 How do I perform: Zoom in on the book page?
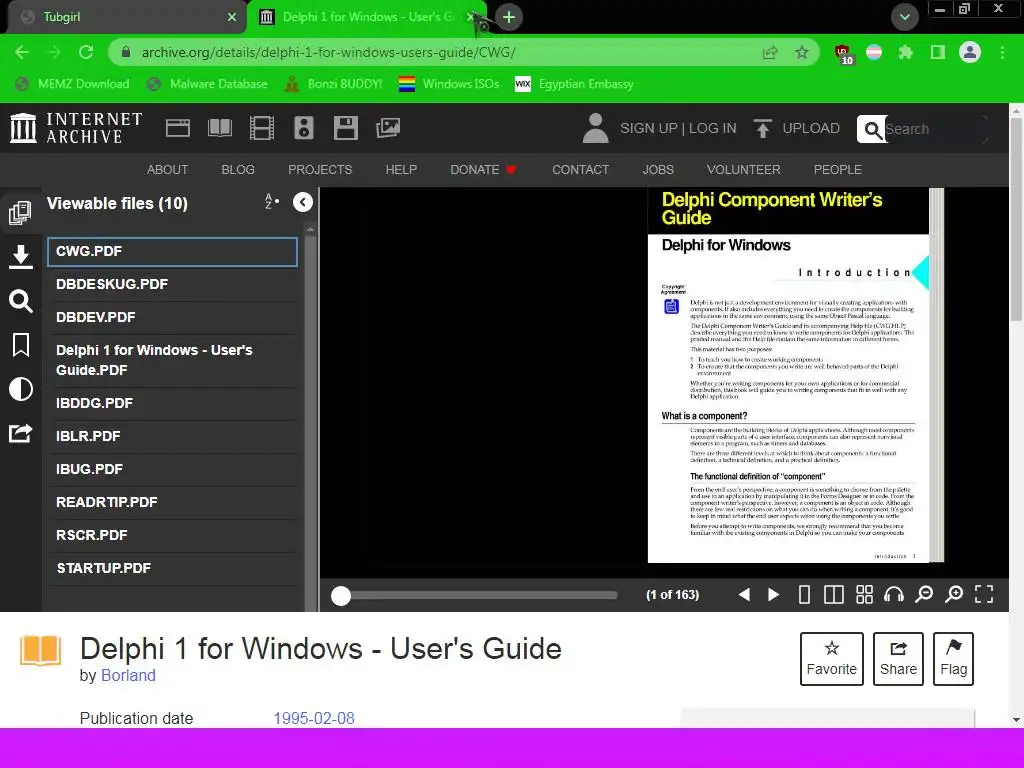tap(954, 594)
